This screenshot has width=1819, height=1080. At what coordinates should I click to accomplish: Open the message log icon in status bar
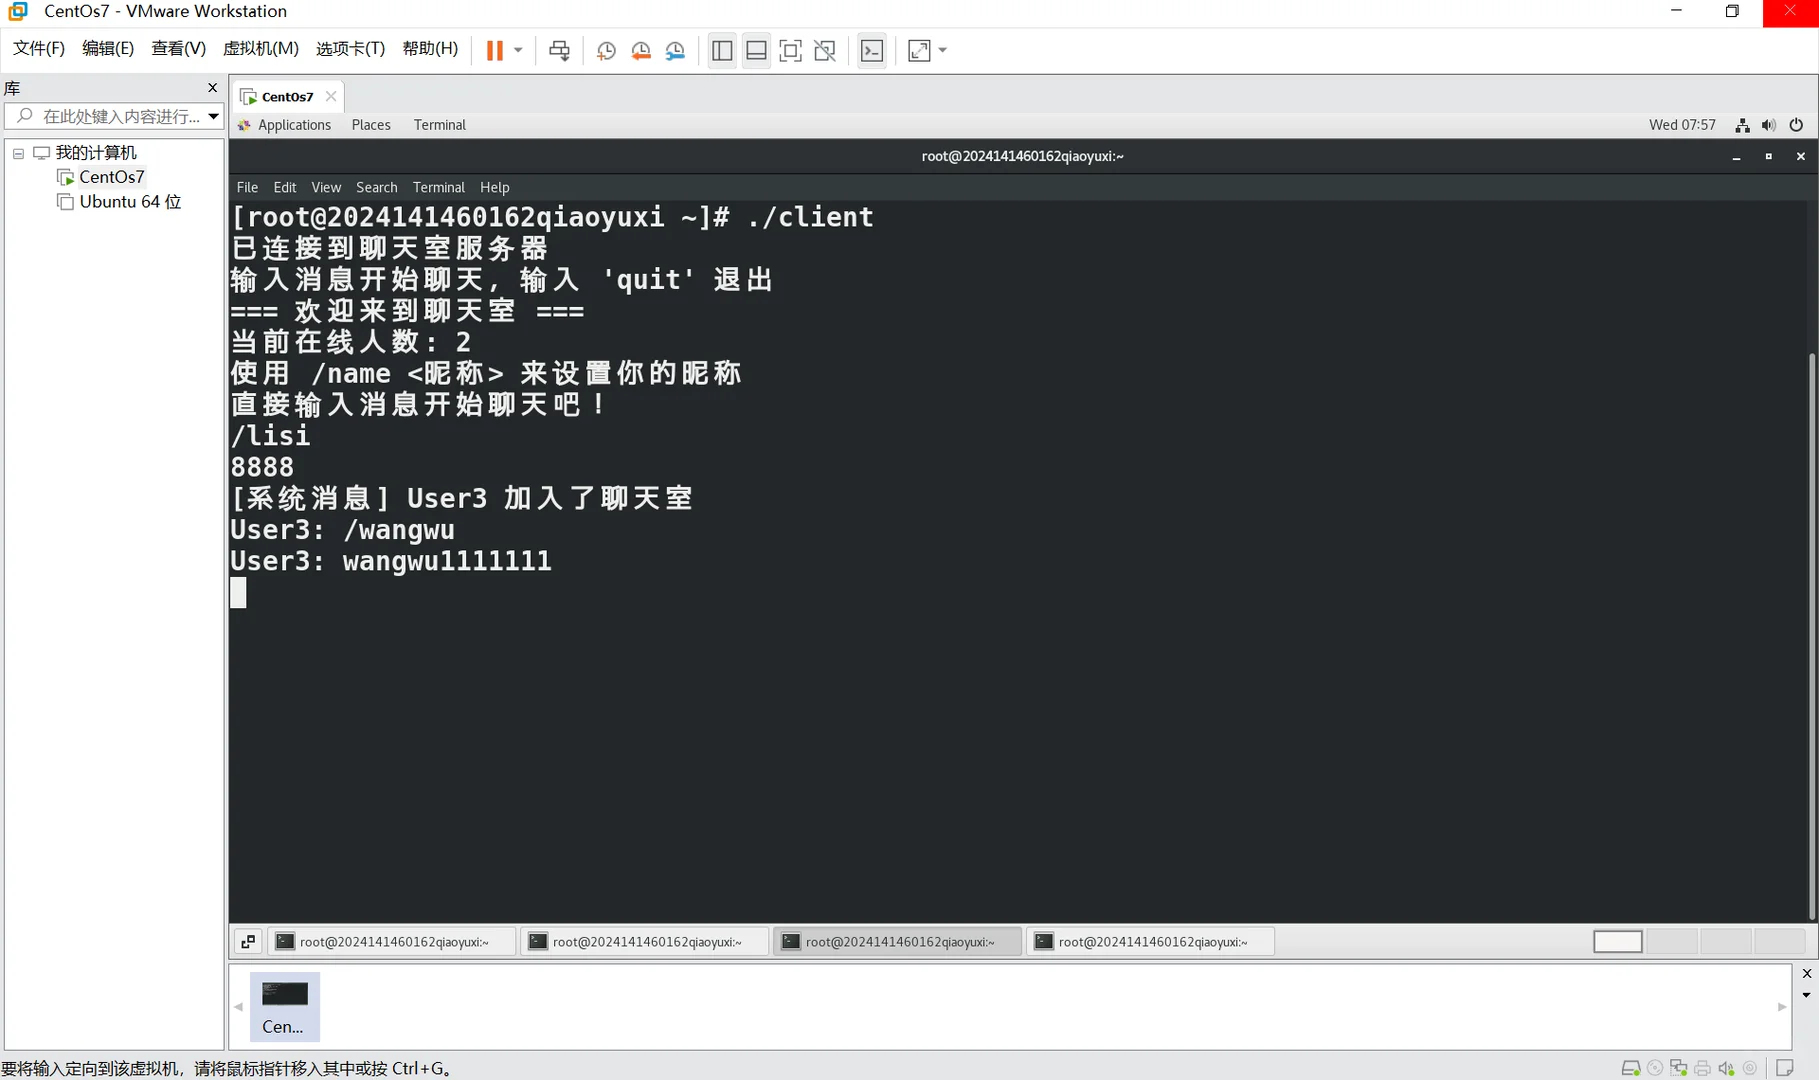click(1785, 1068)
